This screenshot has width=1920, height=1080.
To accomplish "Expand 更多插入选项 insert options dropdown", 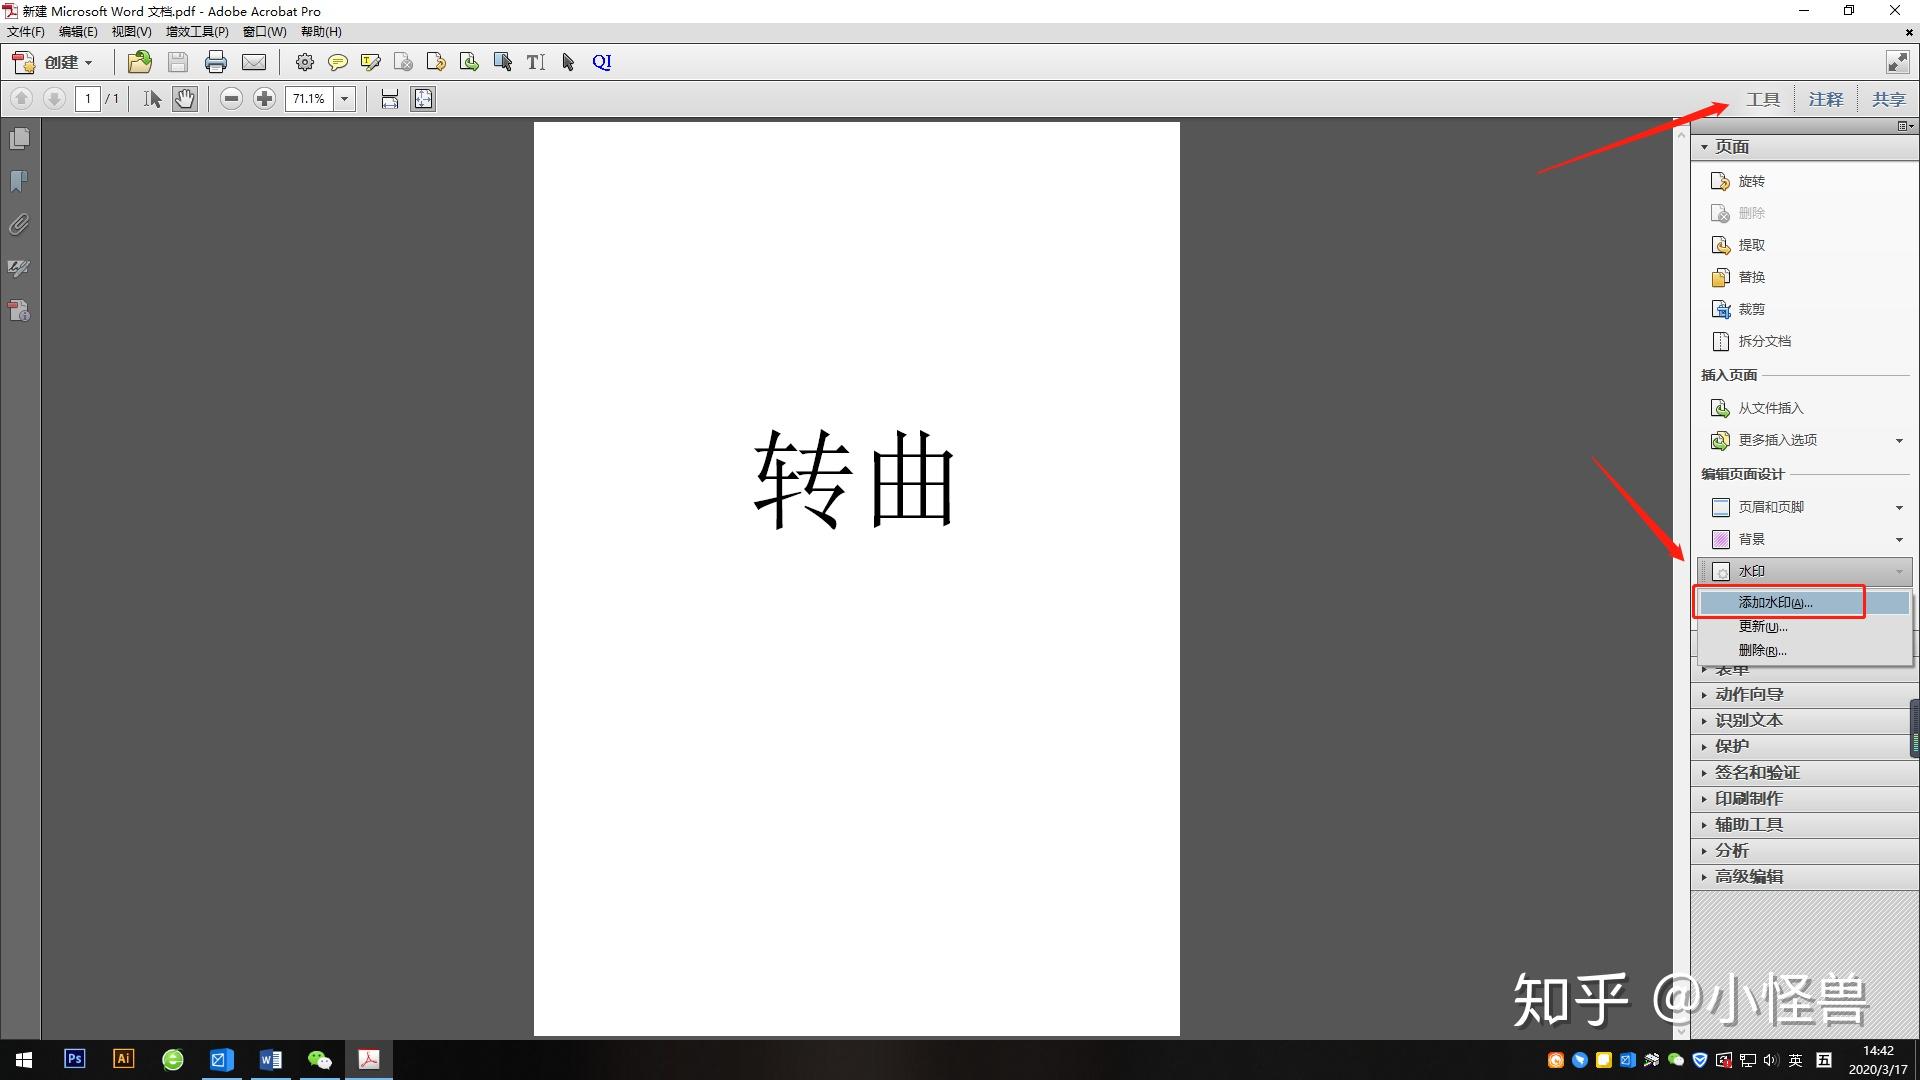I will 1899,440.
